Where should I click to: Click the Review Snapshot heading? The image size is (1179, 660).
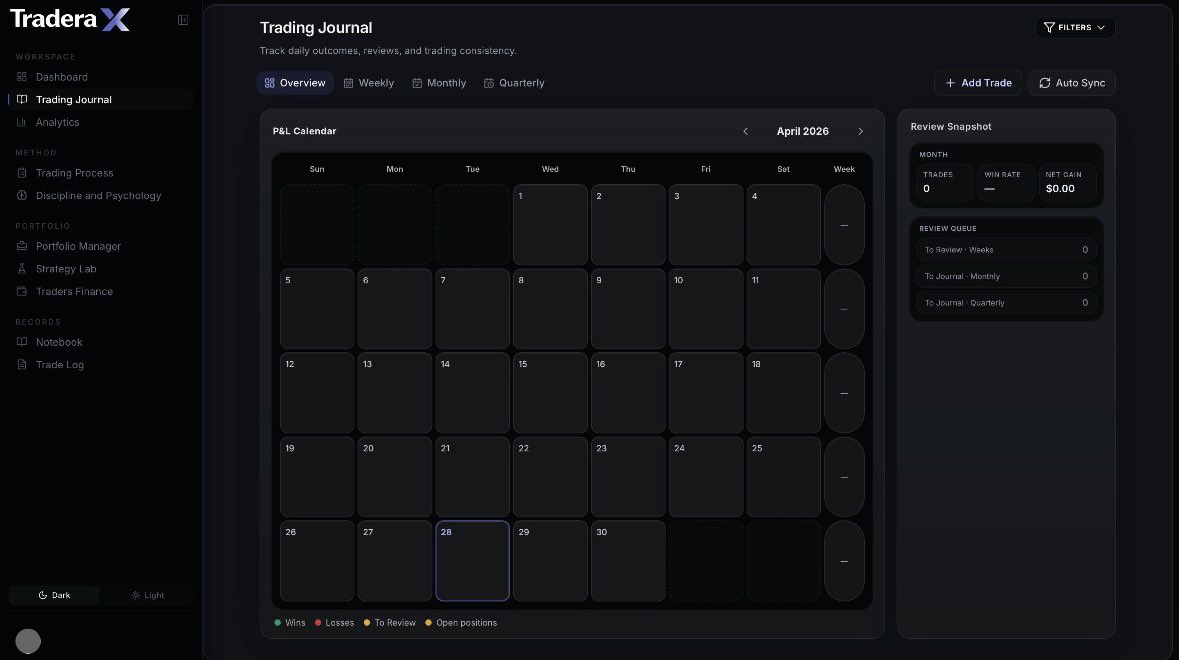point(950,127)
